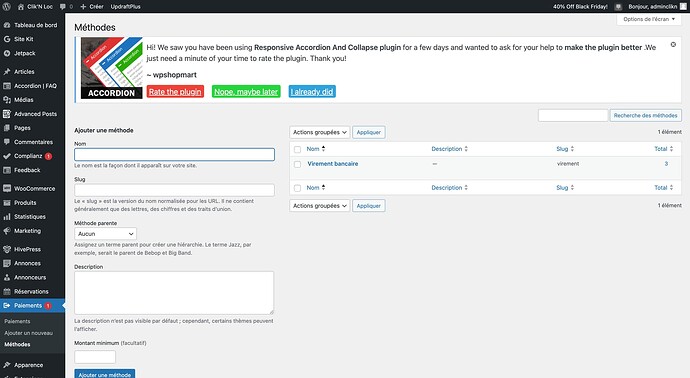
Task: Open the top Actions groupées dropdown
Action: point(319,132)
